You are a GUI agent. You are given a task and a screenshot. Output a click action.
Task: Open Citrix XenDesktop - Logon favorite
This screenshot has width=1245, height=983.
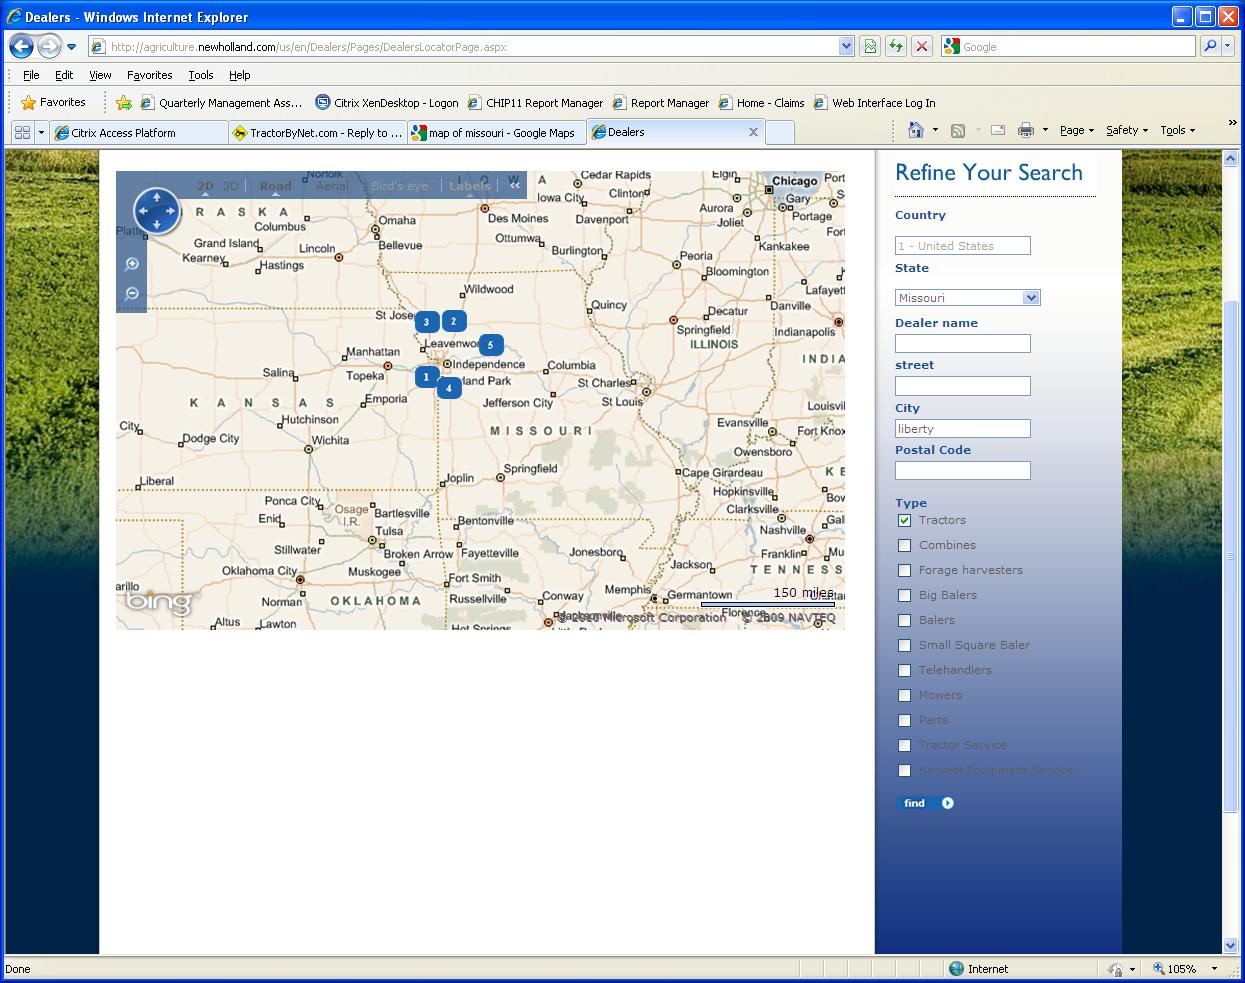pos(387,102)
